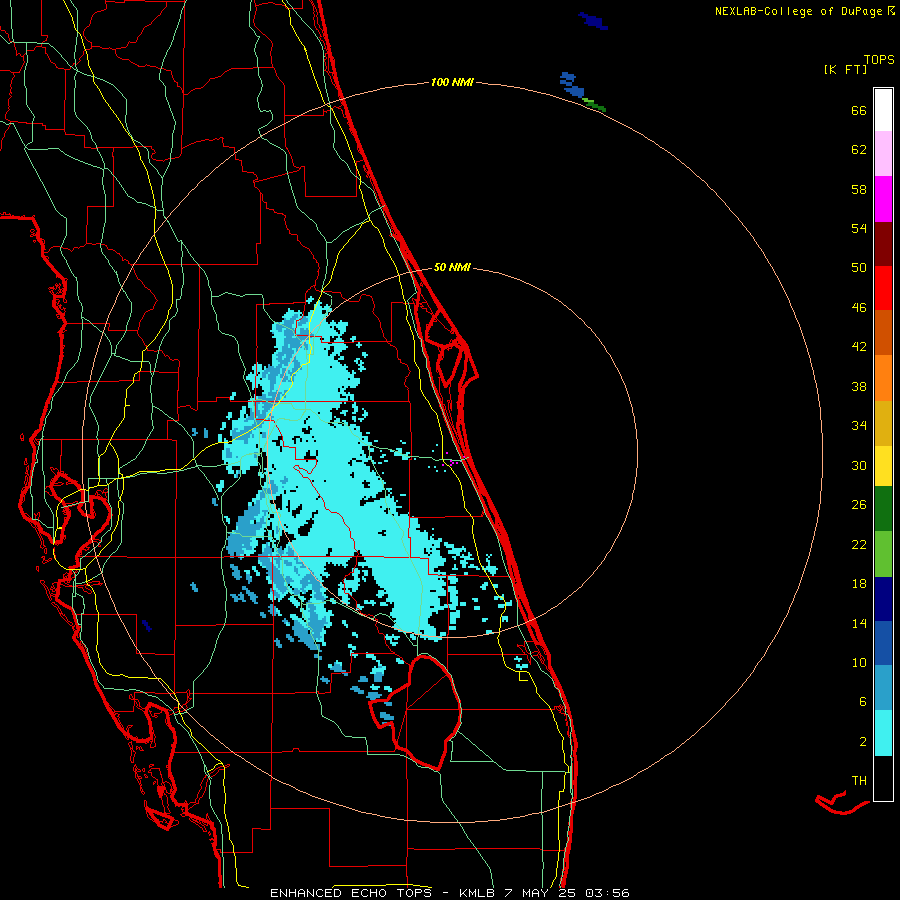
Task: Click the '18' legend value
Action: 859,584
